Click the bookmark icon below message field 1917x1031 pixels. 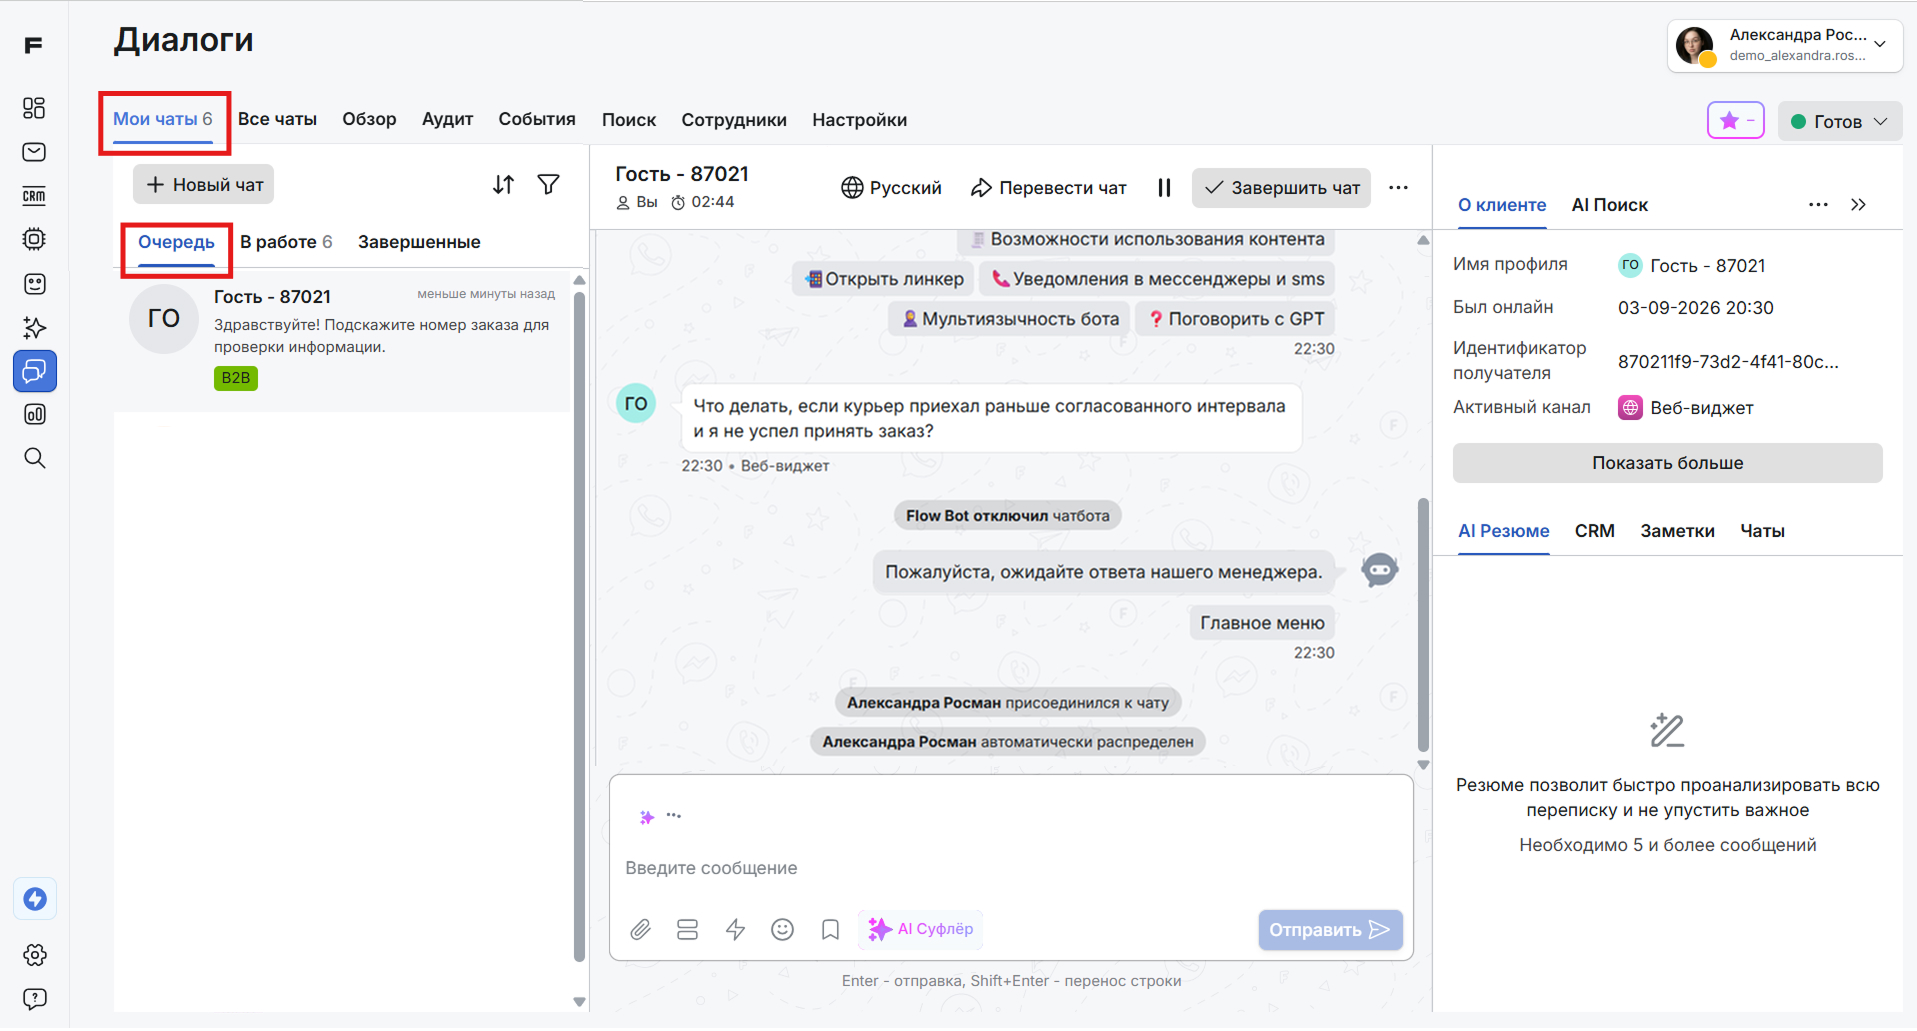pos(830,930)
